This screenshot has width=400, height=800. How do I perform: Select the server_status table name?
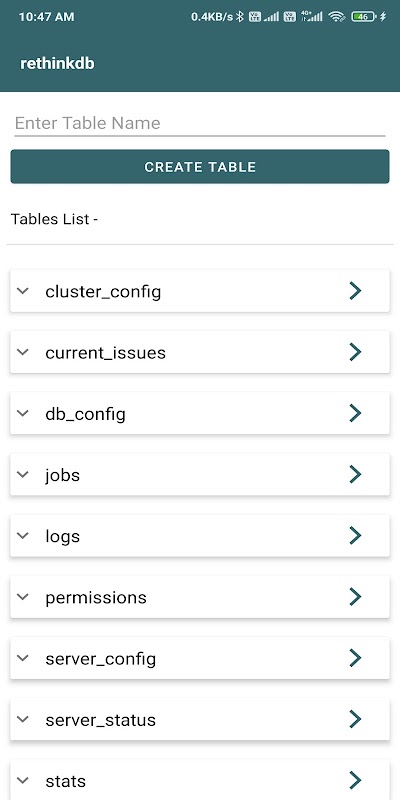pyautogui.click(x=101, y=720)
